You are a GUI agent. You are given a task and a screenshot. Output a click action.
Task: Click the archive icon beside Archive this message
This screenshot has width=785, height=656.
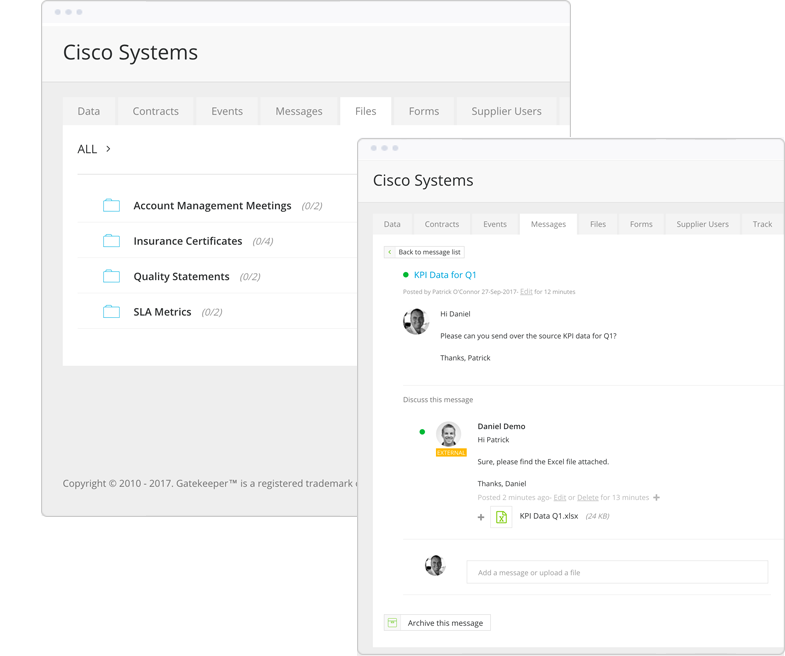(393, 623)
